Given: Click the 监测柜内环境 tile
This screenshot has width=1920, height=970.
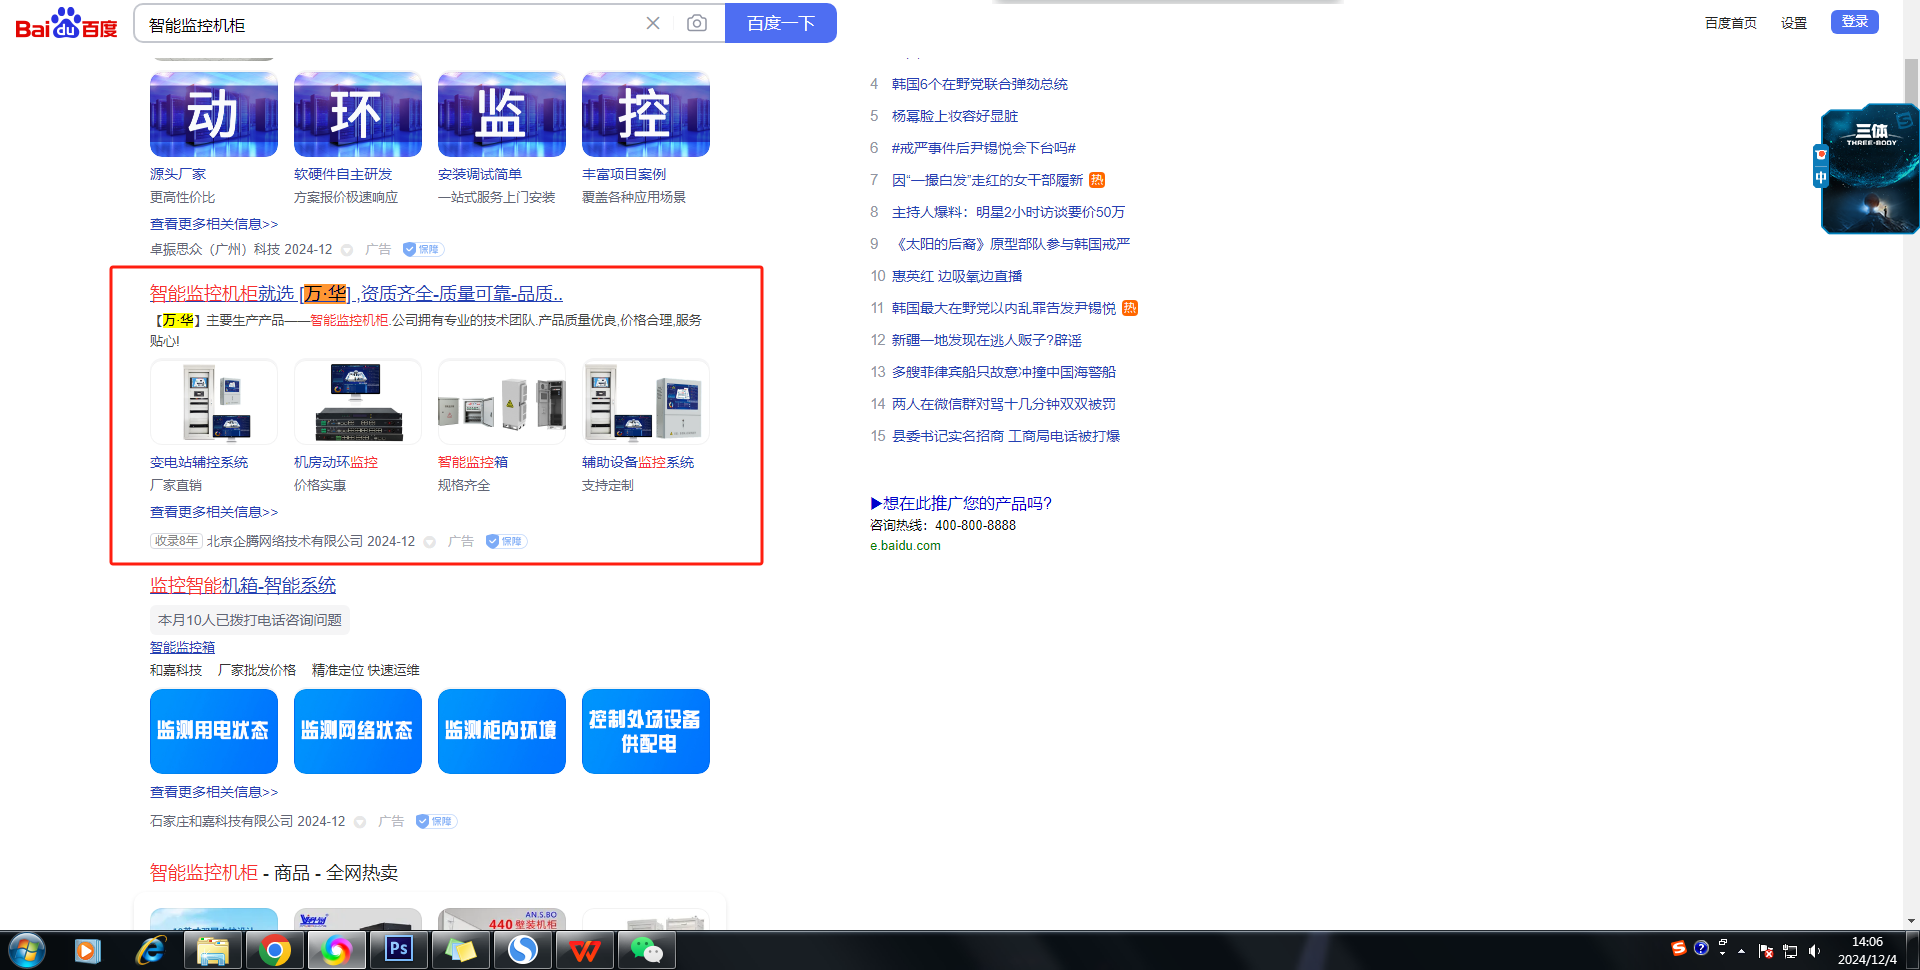Looking at the screenshot, I should tap(502, 731).
